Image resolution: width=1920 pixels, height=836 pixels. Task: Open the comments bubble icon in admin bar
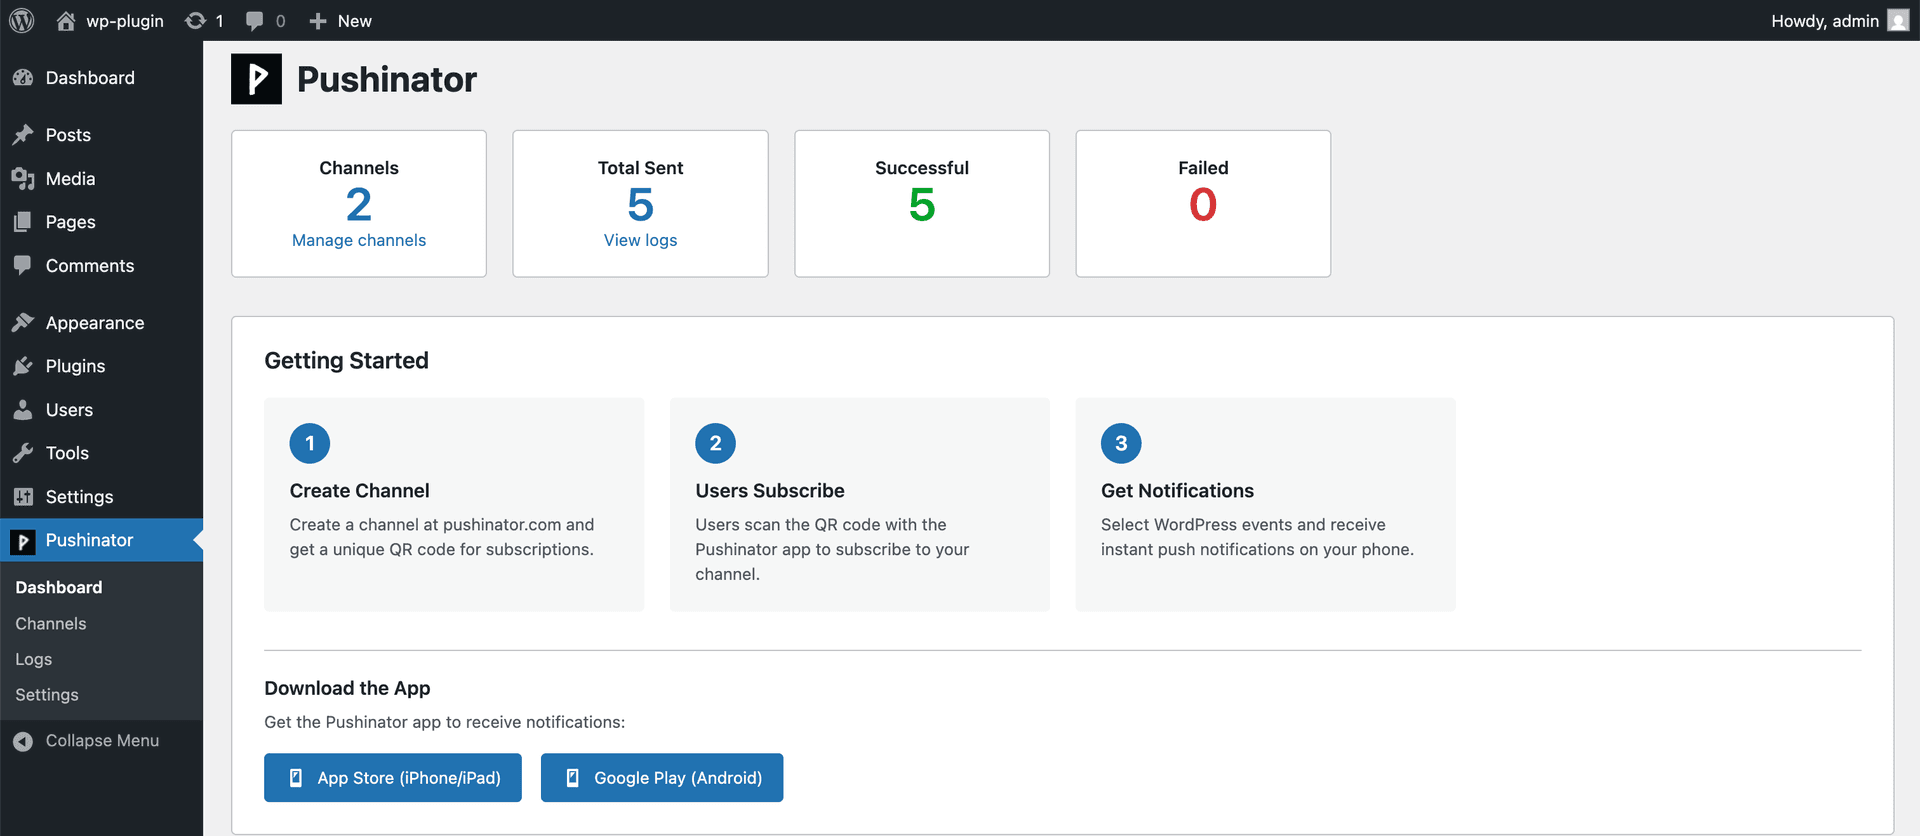point(255,20)
